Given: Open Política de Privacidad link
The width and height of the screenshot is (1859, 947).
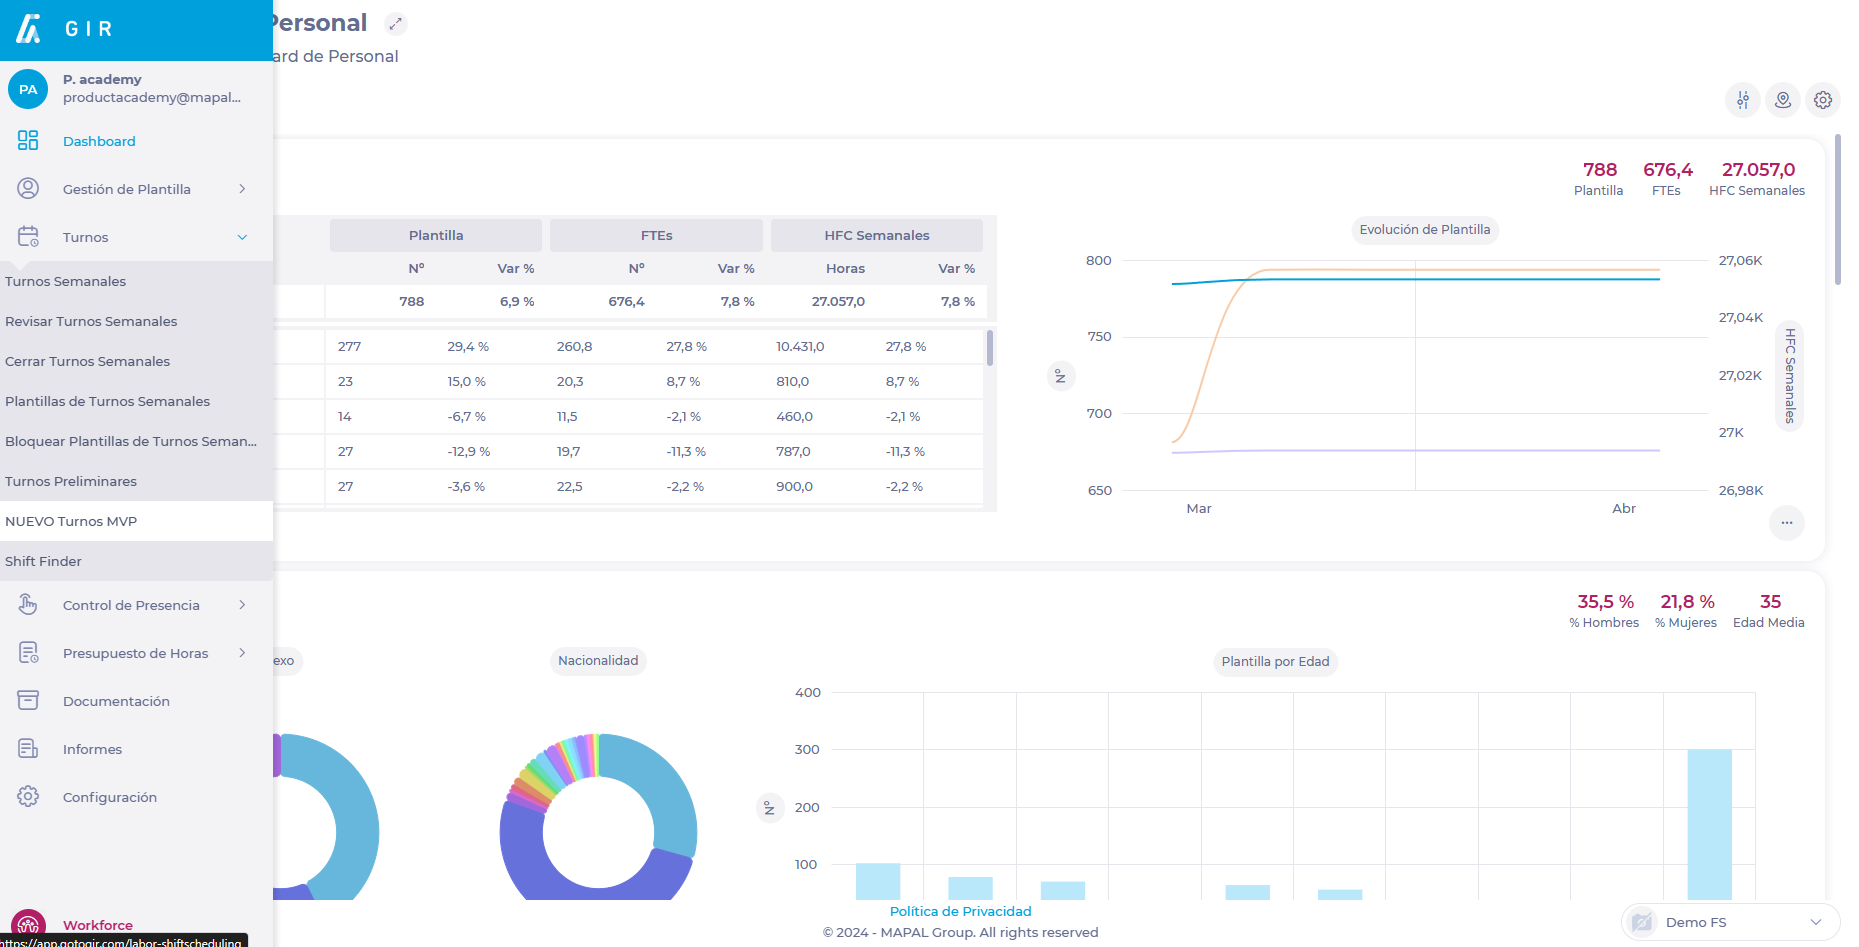Looking at the screenshot, I should 960,911.
